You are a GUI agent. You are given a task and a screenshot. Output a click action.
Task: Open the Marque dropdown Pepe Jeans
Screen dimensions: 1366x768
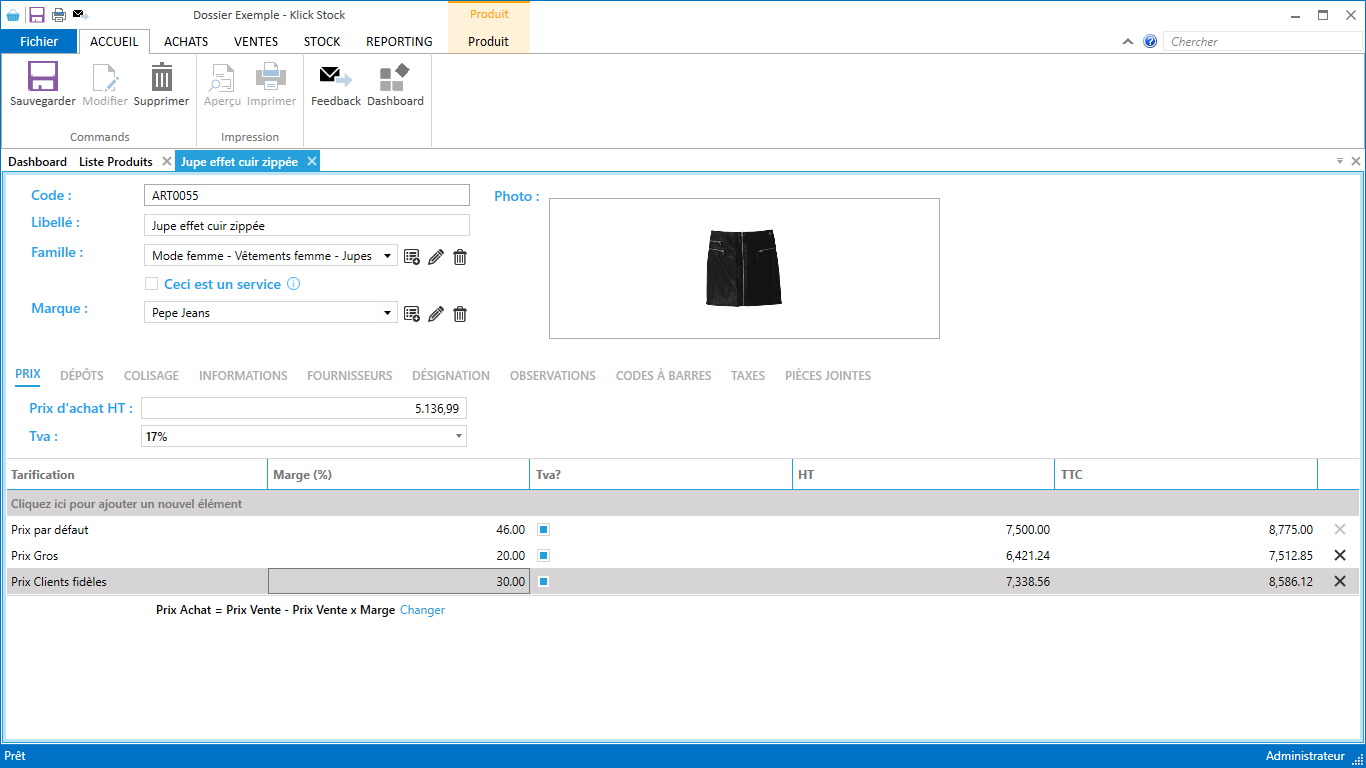388,314
